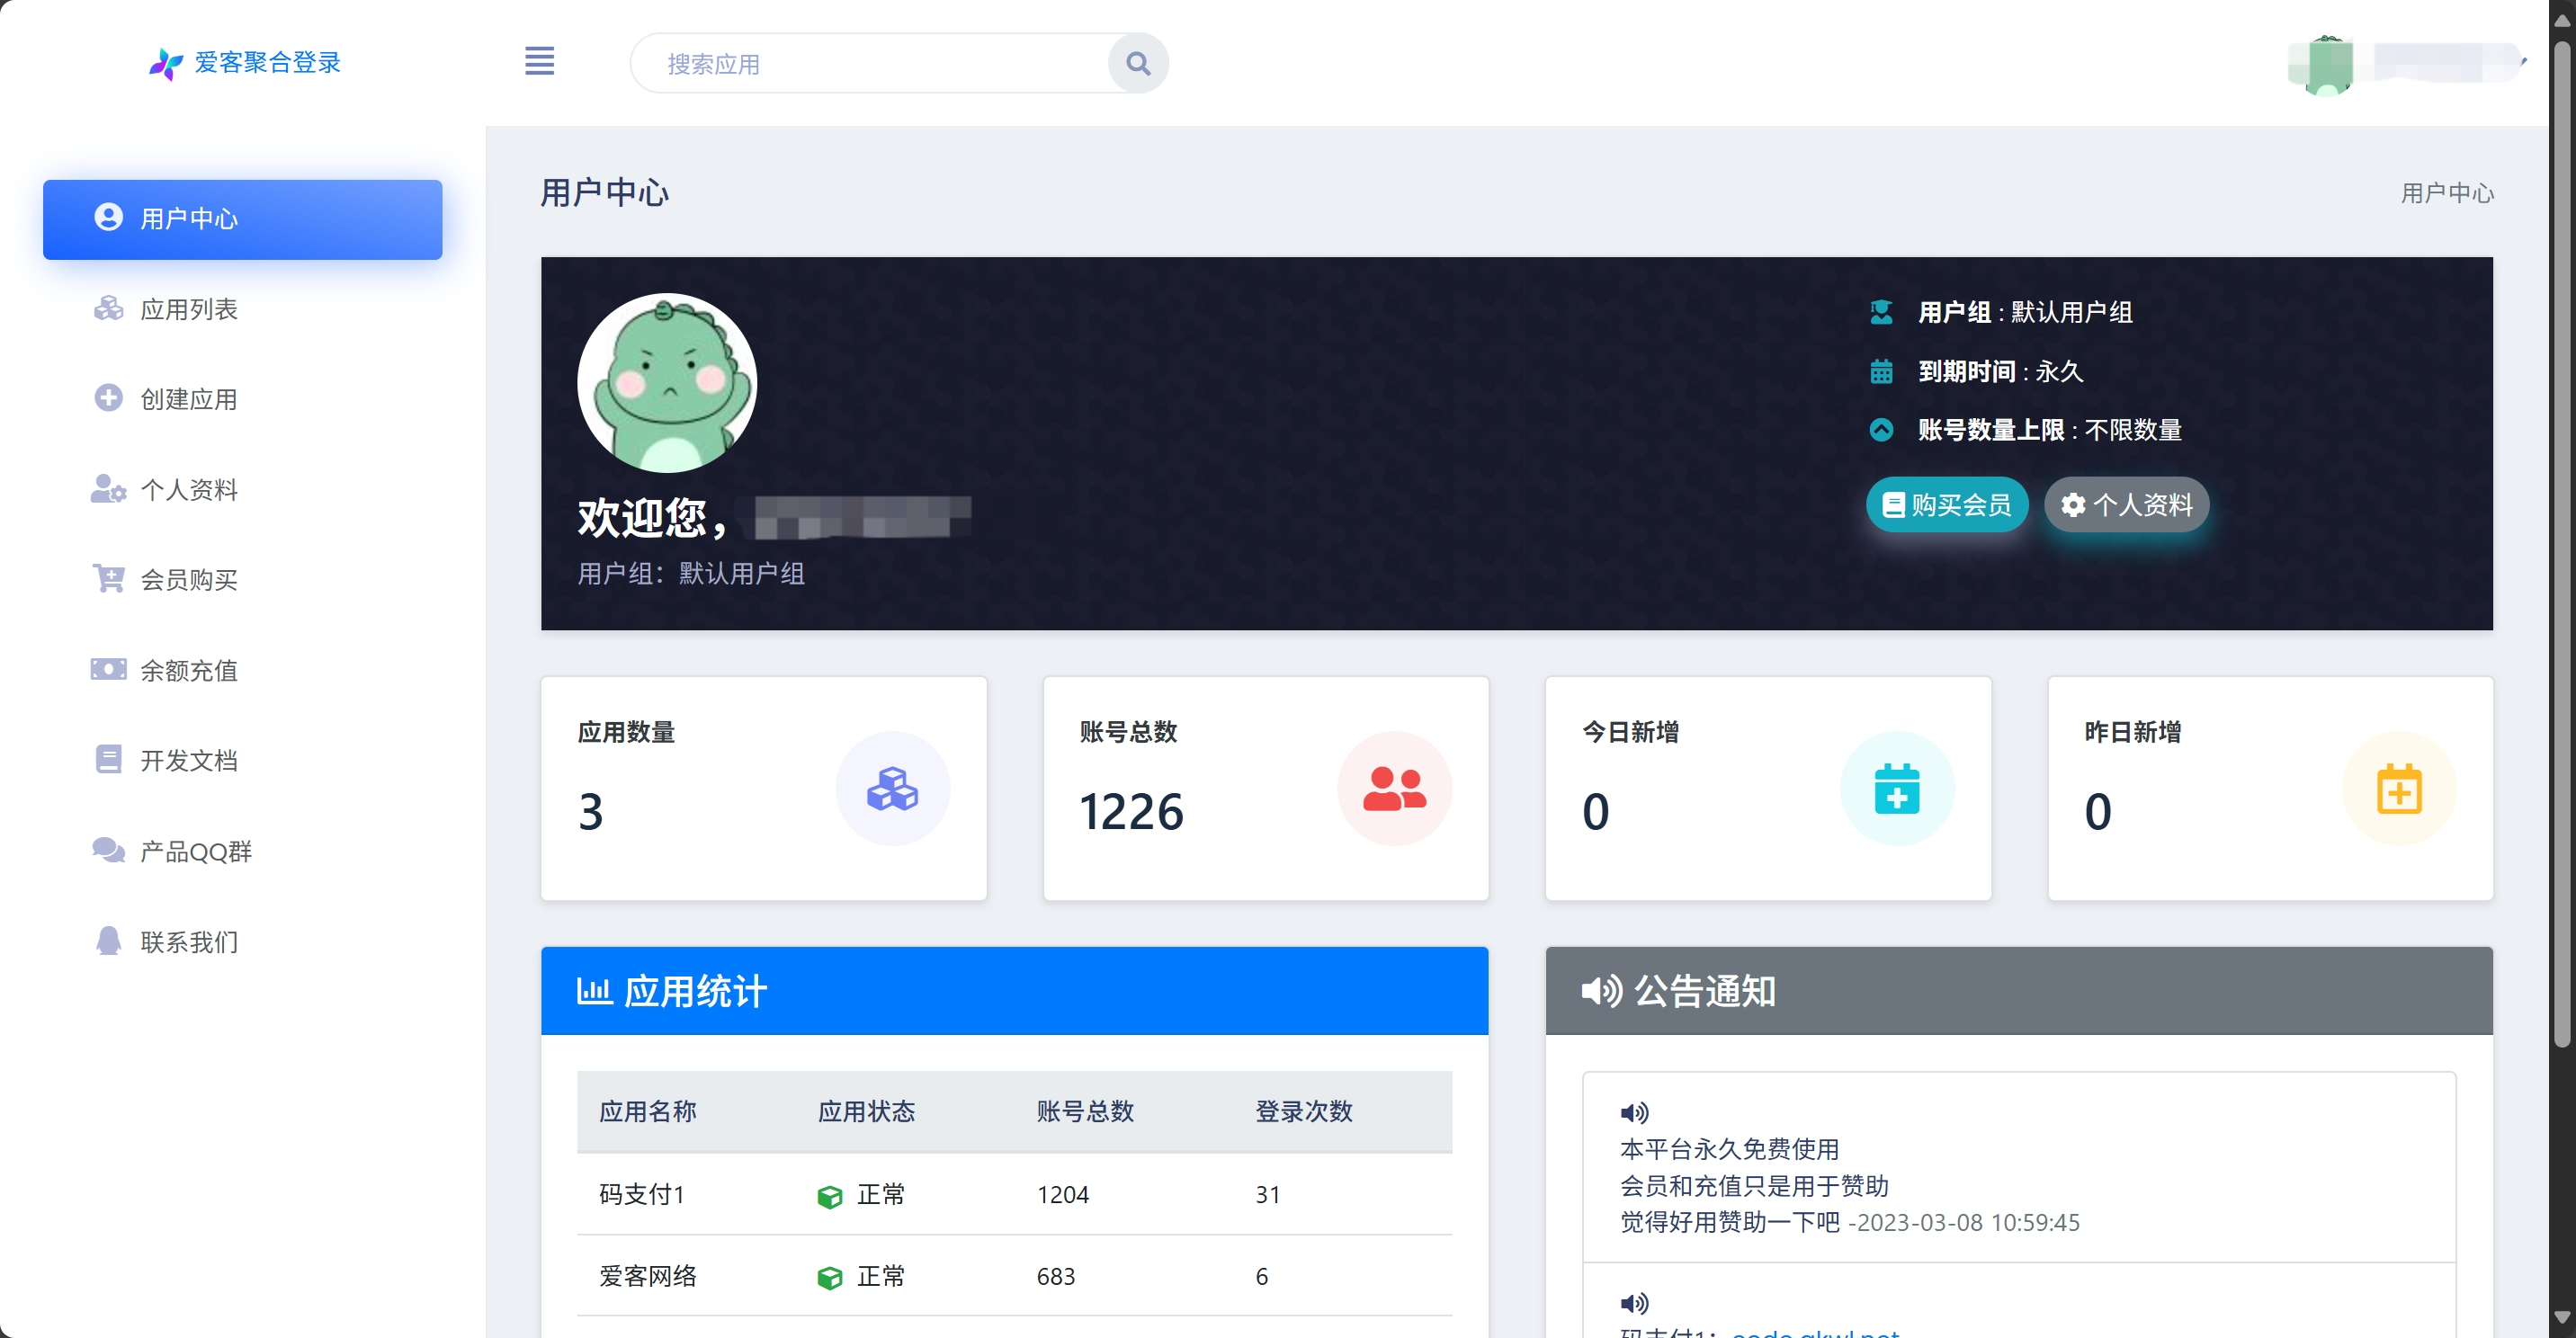Click the calendar-plus icon in 昨日新增 card
The height and width of the screenshot is (1338, 2576).
pos(2399,789)
